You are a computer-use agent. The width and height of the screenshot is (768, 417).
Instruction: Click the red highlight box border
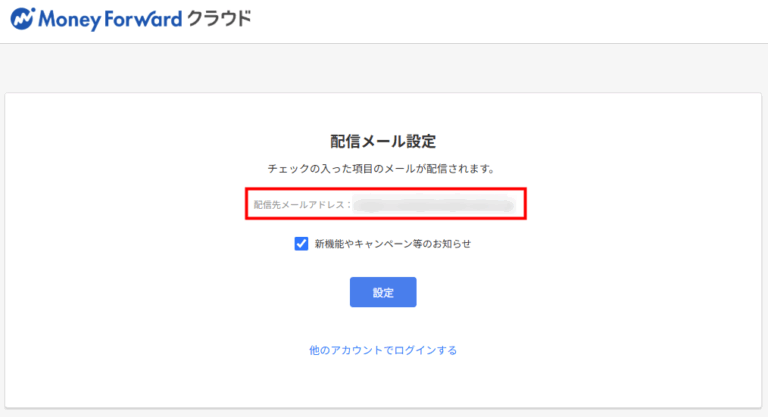click(x=247, y=204)
